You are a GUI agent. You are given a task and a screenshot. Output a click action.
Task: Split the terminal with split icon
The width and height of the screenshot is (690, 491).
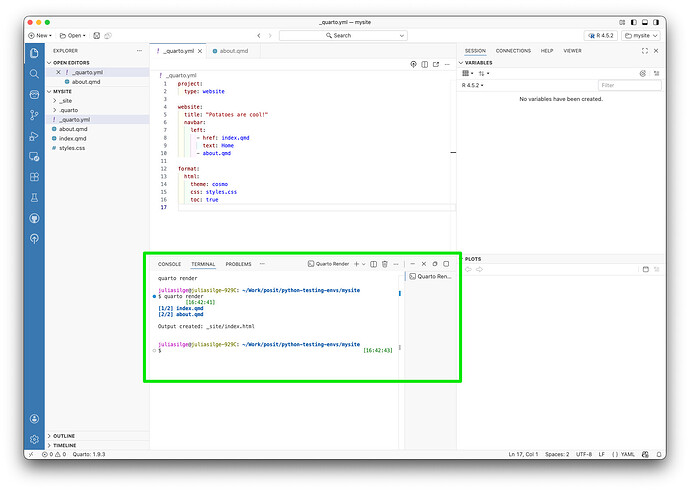click(x=373, y=264)
